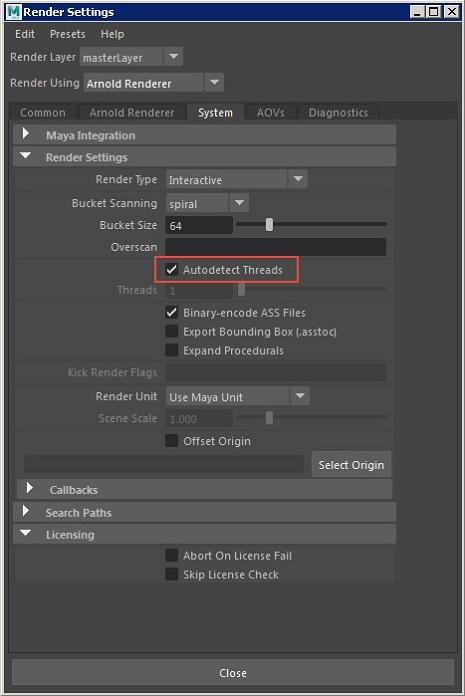Click the Bucket Size slider handle
Image resolution: width=465 pixels, height=696 pixels.
pyautogui.click(x=269, y=225)
